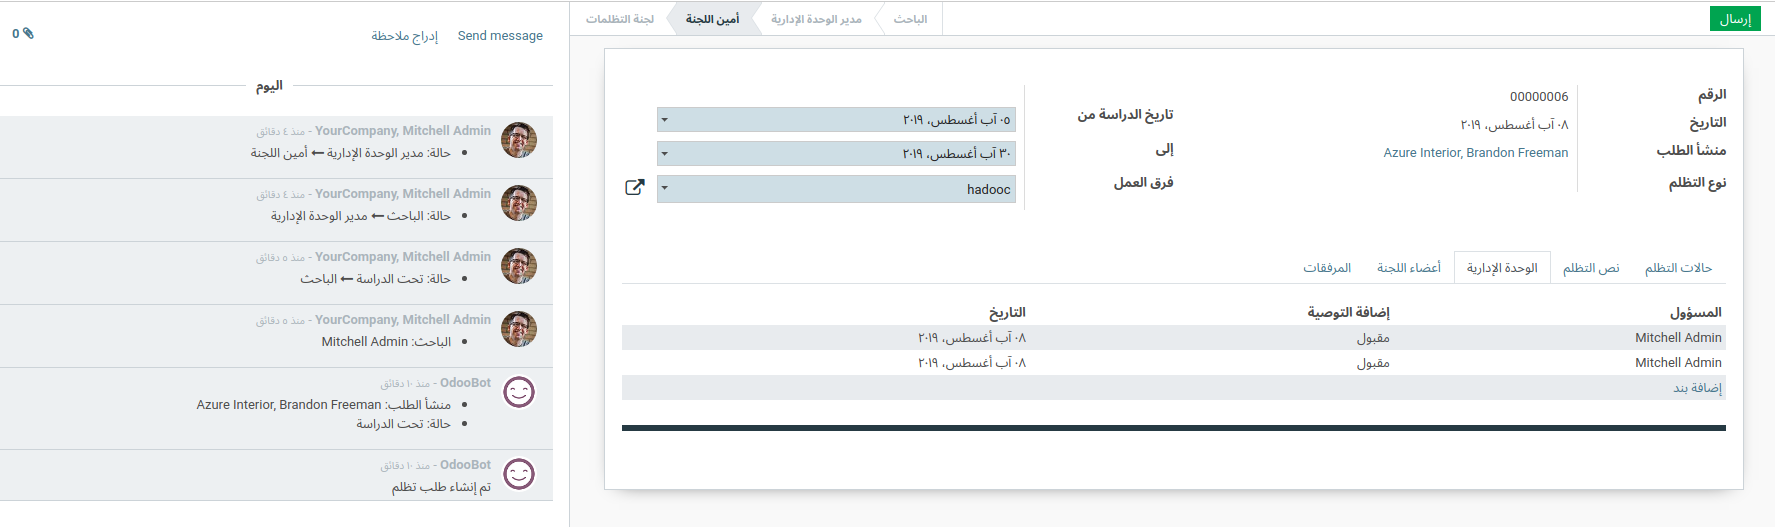The width and height of the screenshot is (1775, 527).
Task: Expand the study end date dropdown
Action: point(664,154)
